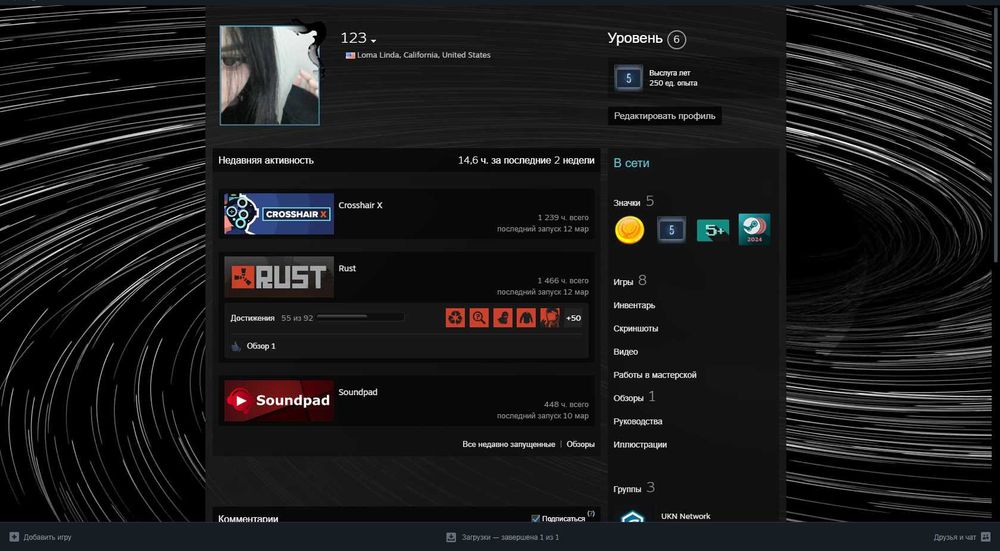This screenshot has width=1000, height=551.
Task: Click the Обзор 1 link under Rust
Action: tap(261, 346)
